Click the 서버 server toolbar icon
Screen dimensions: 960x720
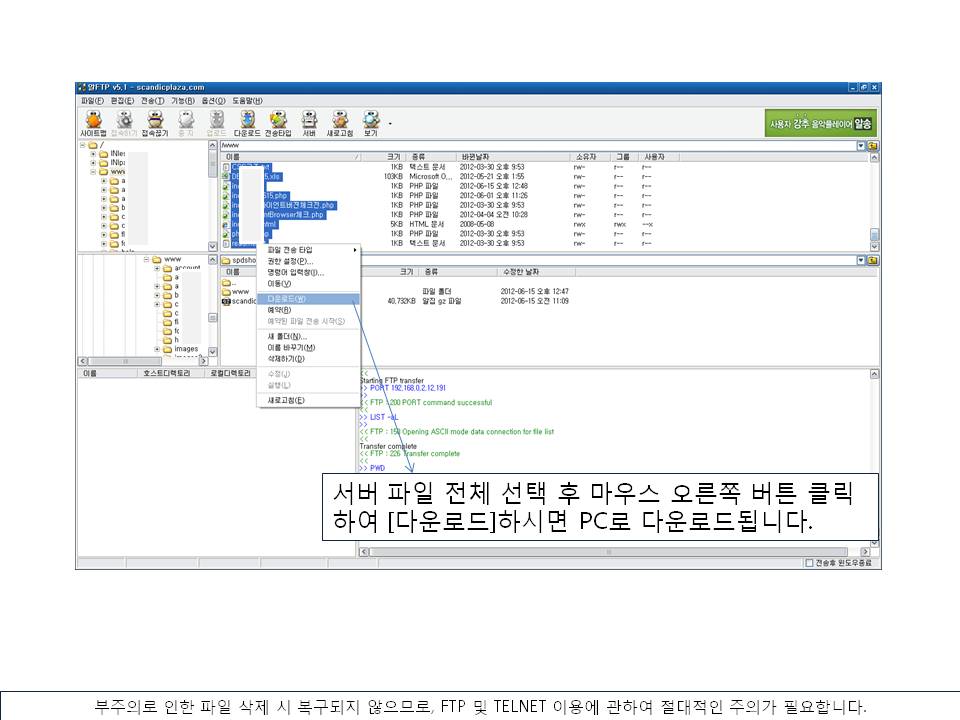(x=309, y=122)
